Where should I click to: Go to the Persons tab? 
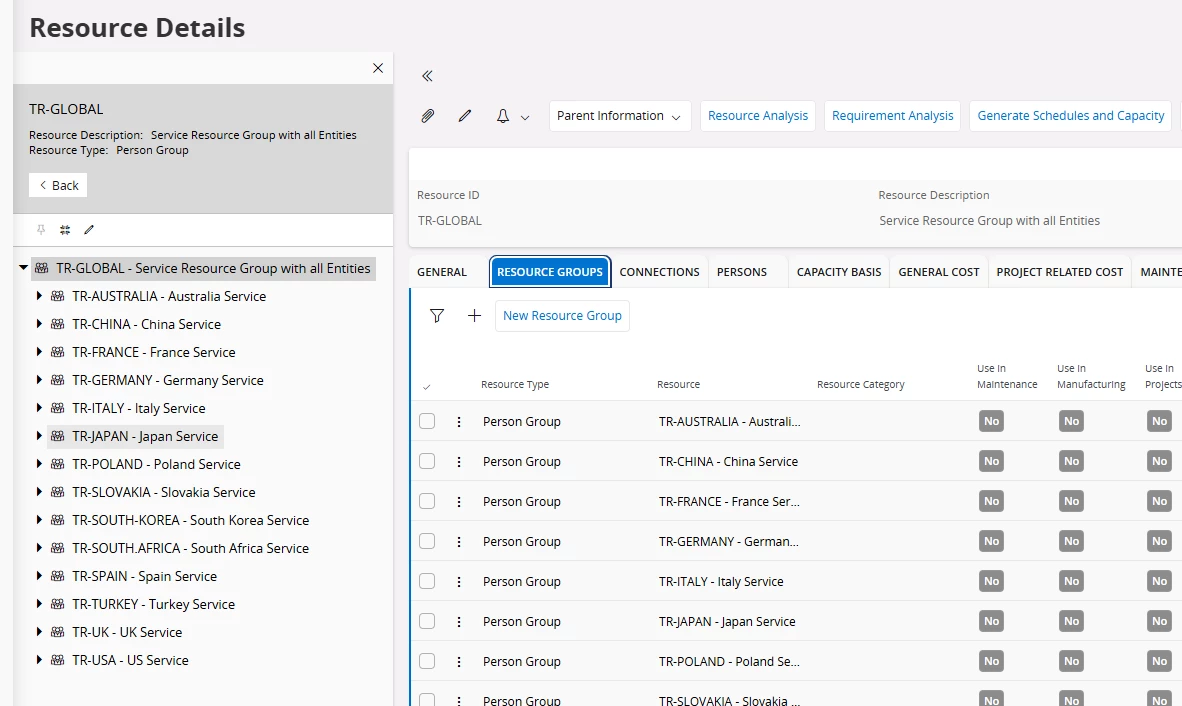[742, 272]
